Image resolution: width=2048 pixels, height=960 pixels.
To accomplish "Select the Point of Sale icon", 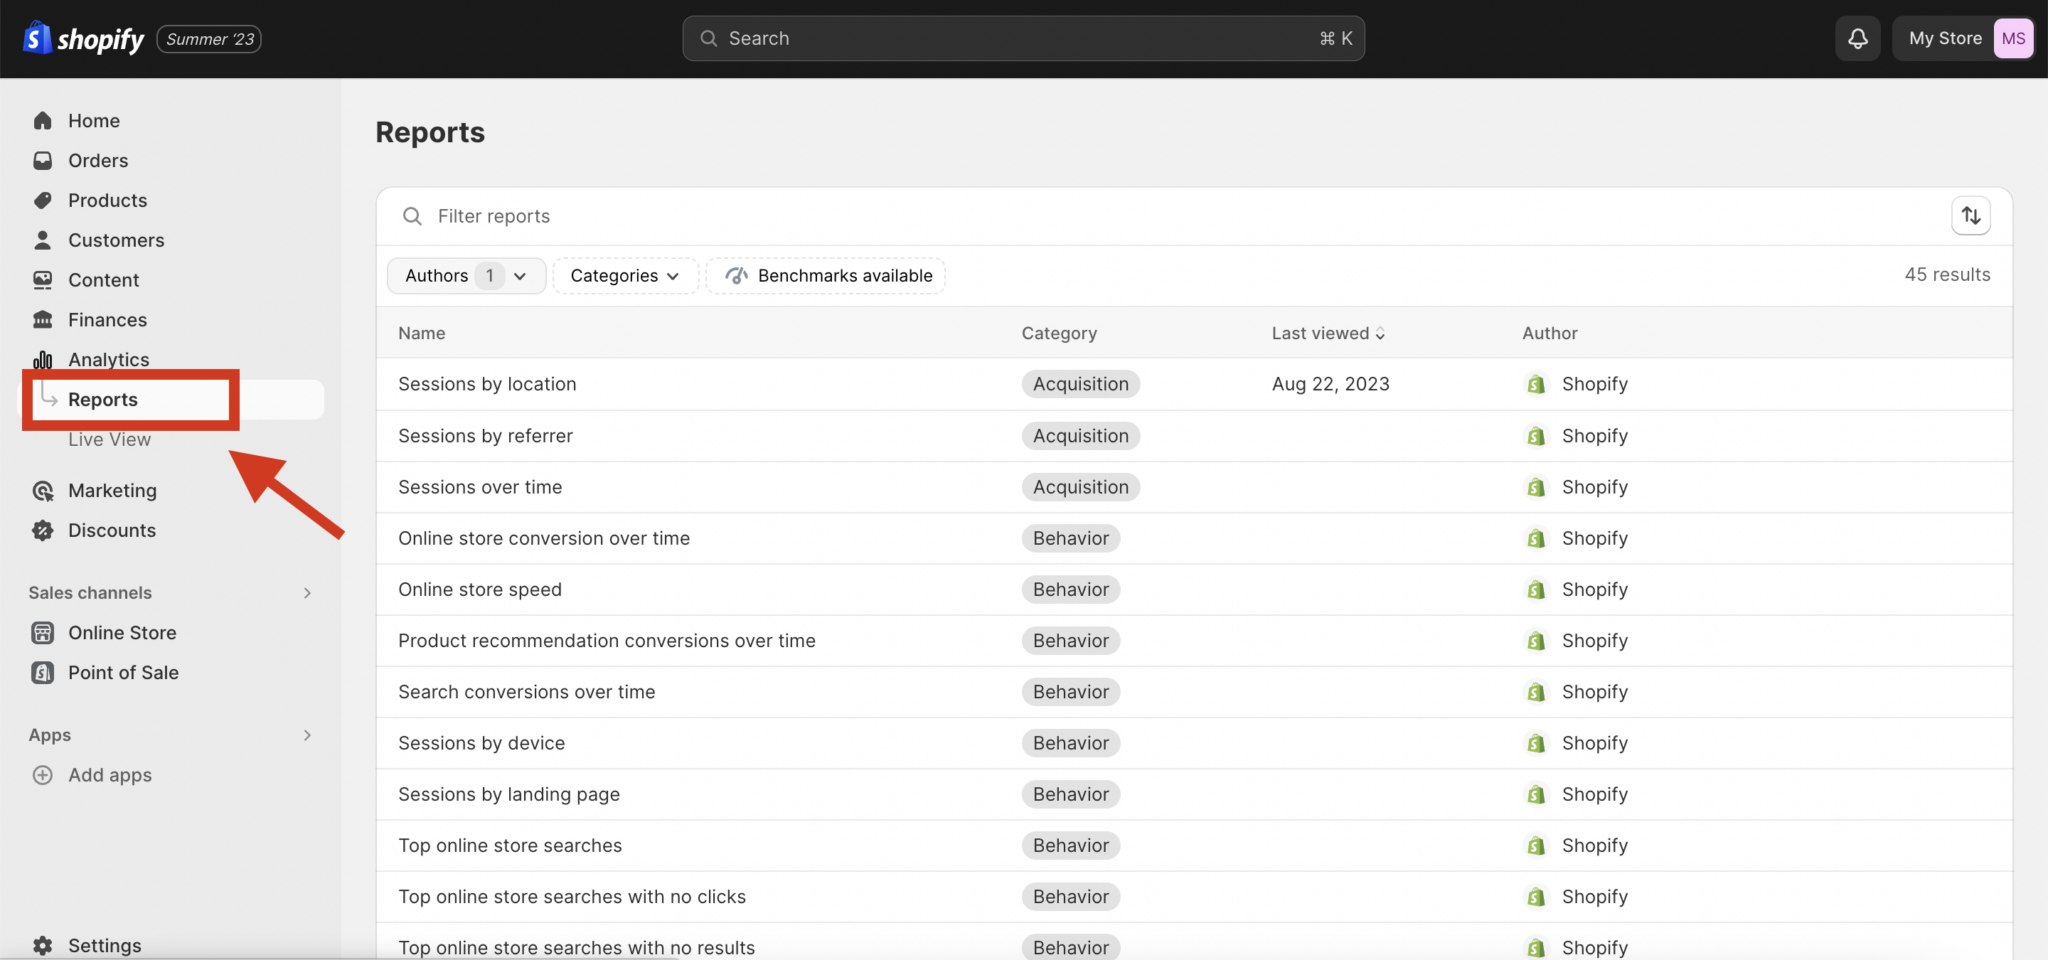I will [x=42, y=672].
